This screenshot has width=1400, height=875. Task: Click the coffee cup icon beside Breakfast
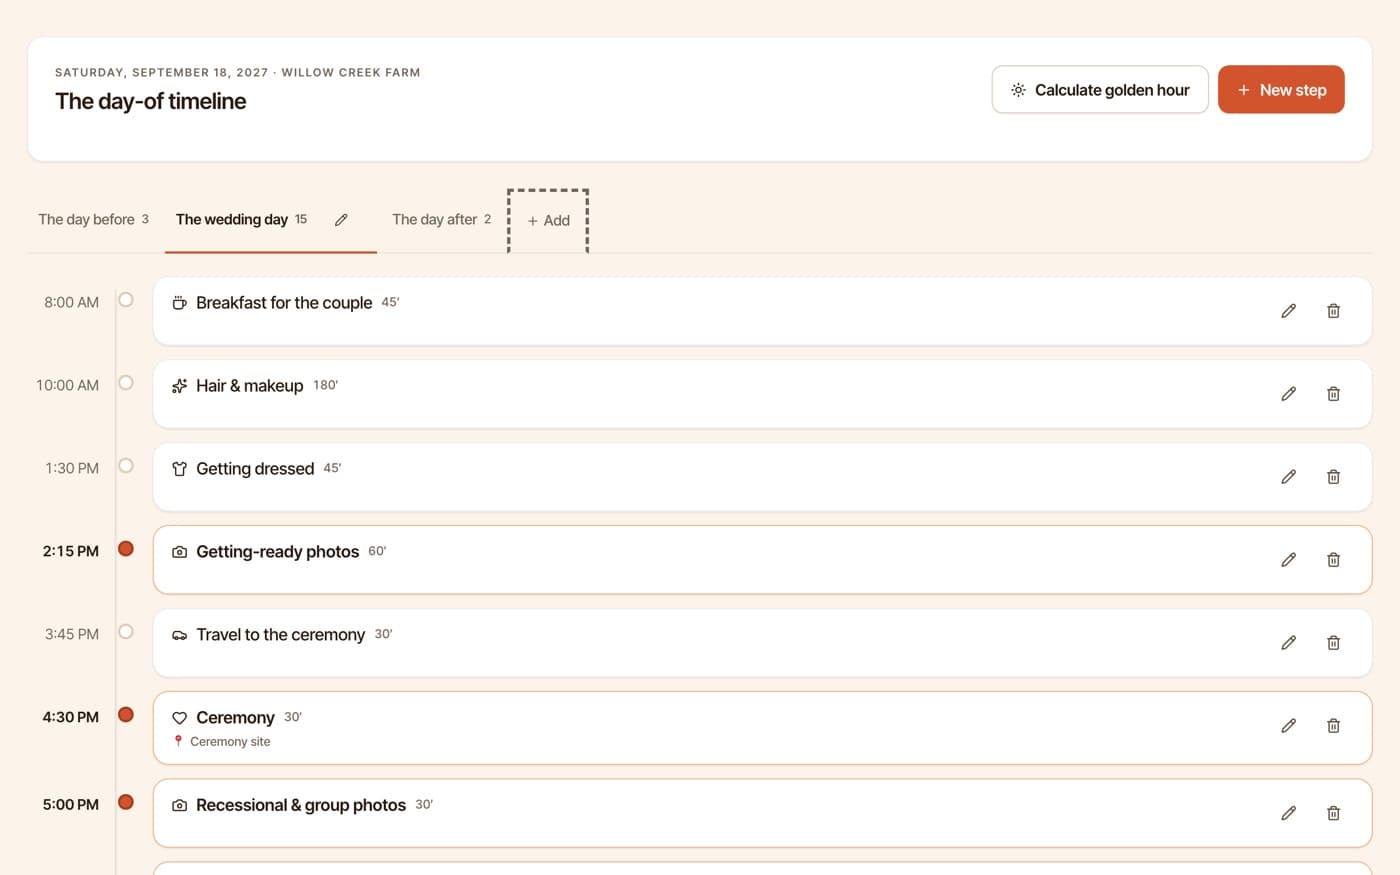point(179,303)
